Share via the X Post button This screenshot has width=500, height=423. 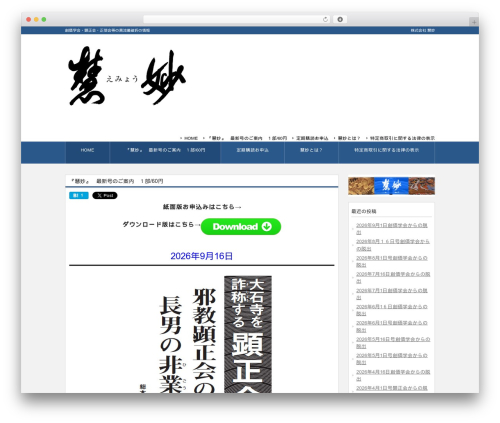pos(105,195)
